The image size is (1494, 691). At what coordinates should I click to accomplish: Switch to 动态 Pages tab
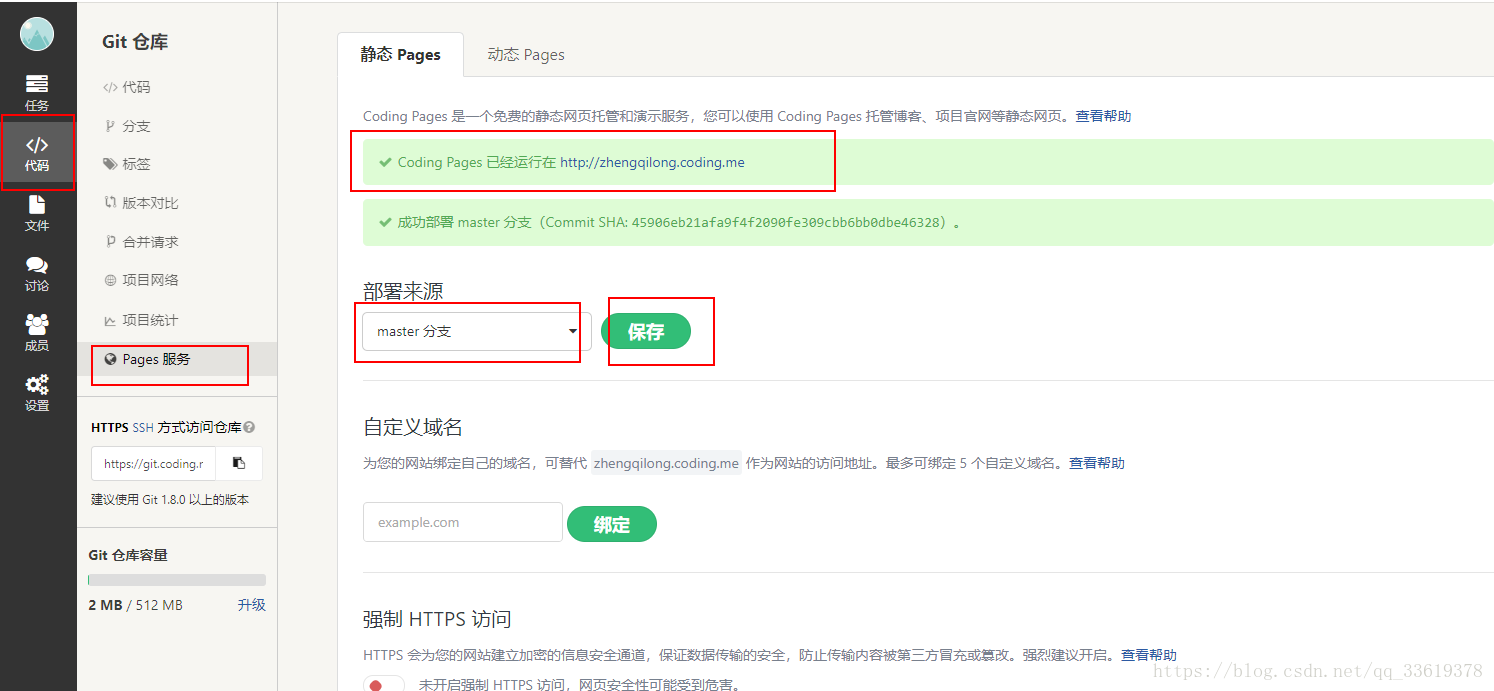[x=526, y=55]
